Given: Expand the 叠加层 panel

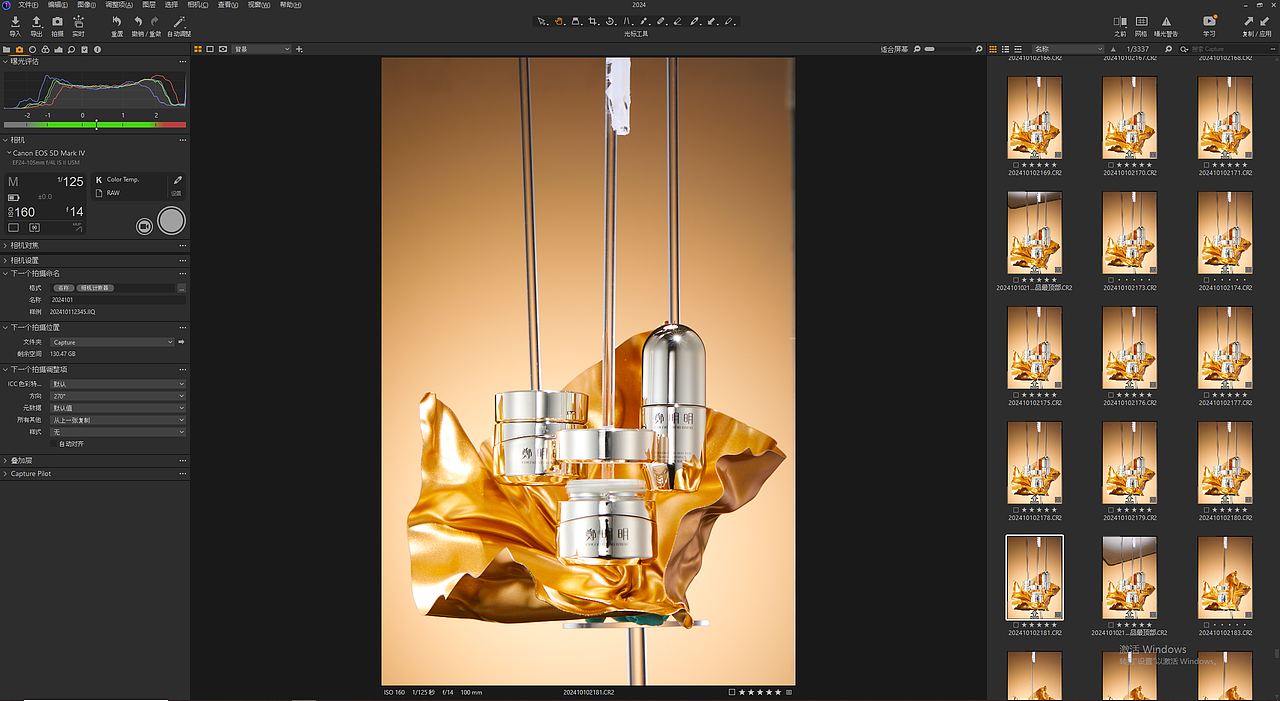Looking at the screenshot, I should [x=5, y=461].
